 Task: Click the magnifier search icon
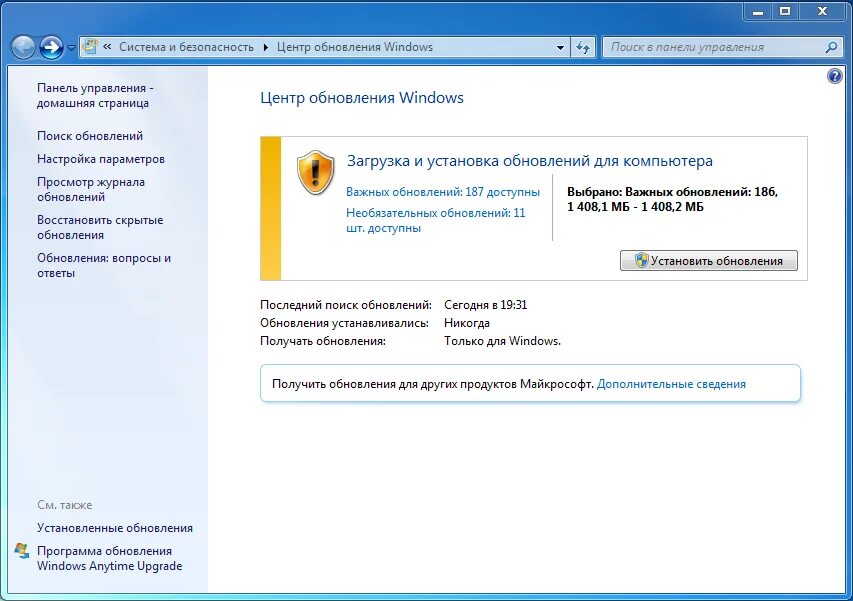(831, 47)
